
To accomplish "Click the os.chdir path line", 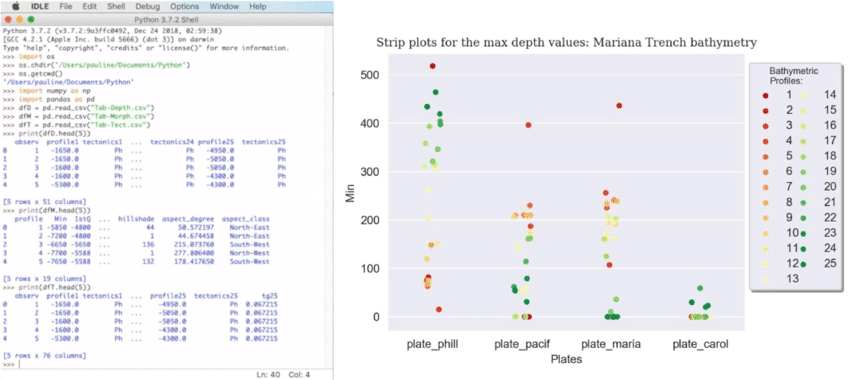I will [96, 66].
